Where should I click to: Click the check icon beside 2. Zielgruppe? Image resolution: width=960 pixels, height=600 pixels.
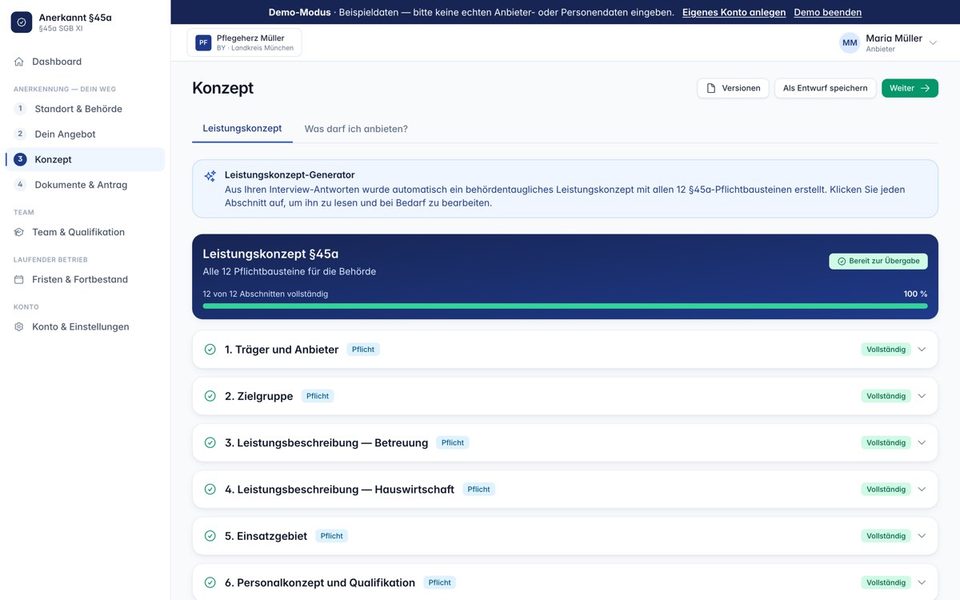[x=210, y=396]
